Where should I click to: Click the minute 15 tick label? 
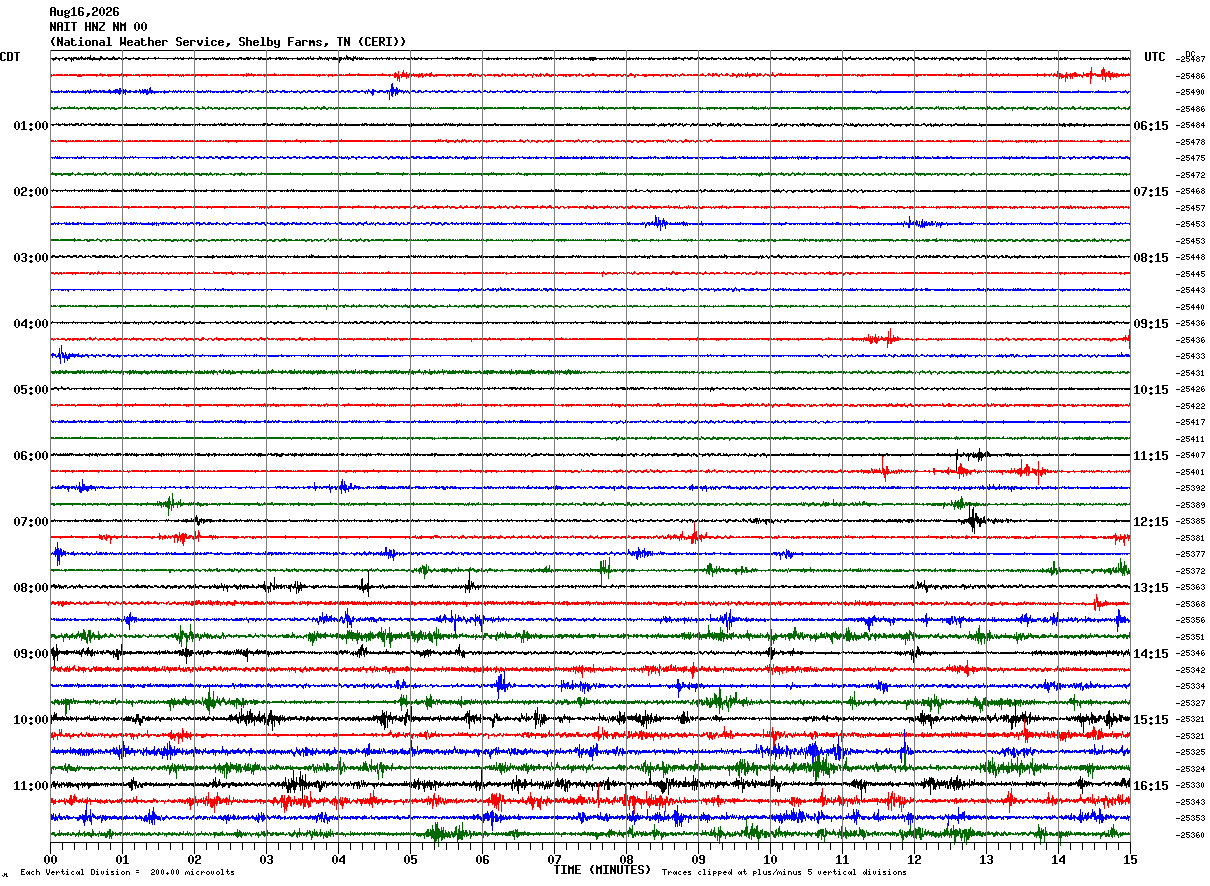[1130, 859]
